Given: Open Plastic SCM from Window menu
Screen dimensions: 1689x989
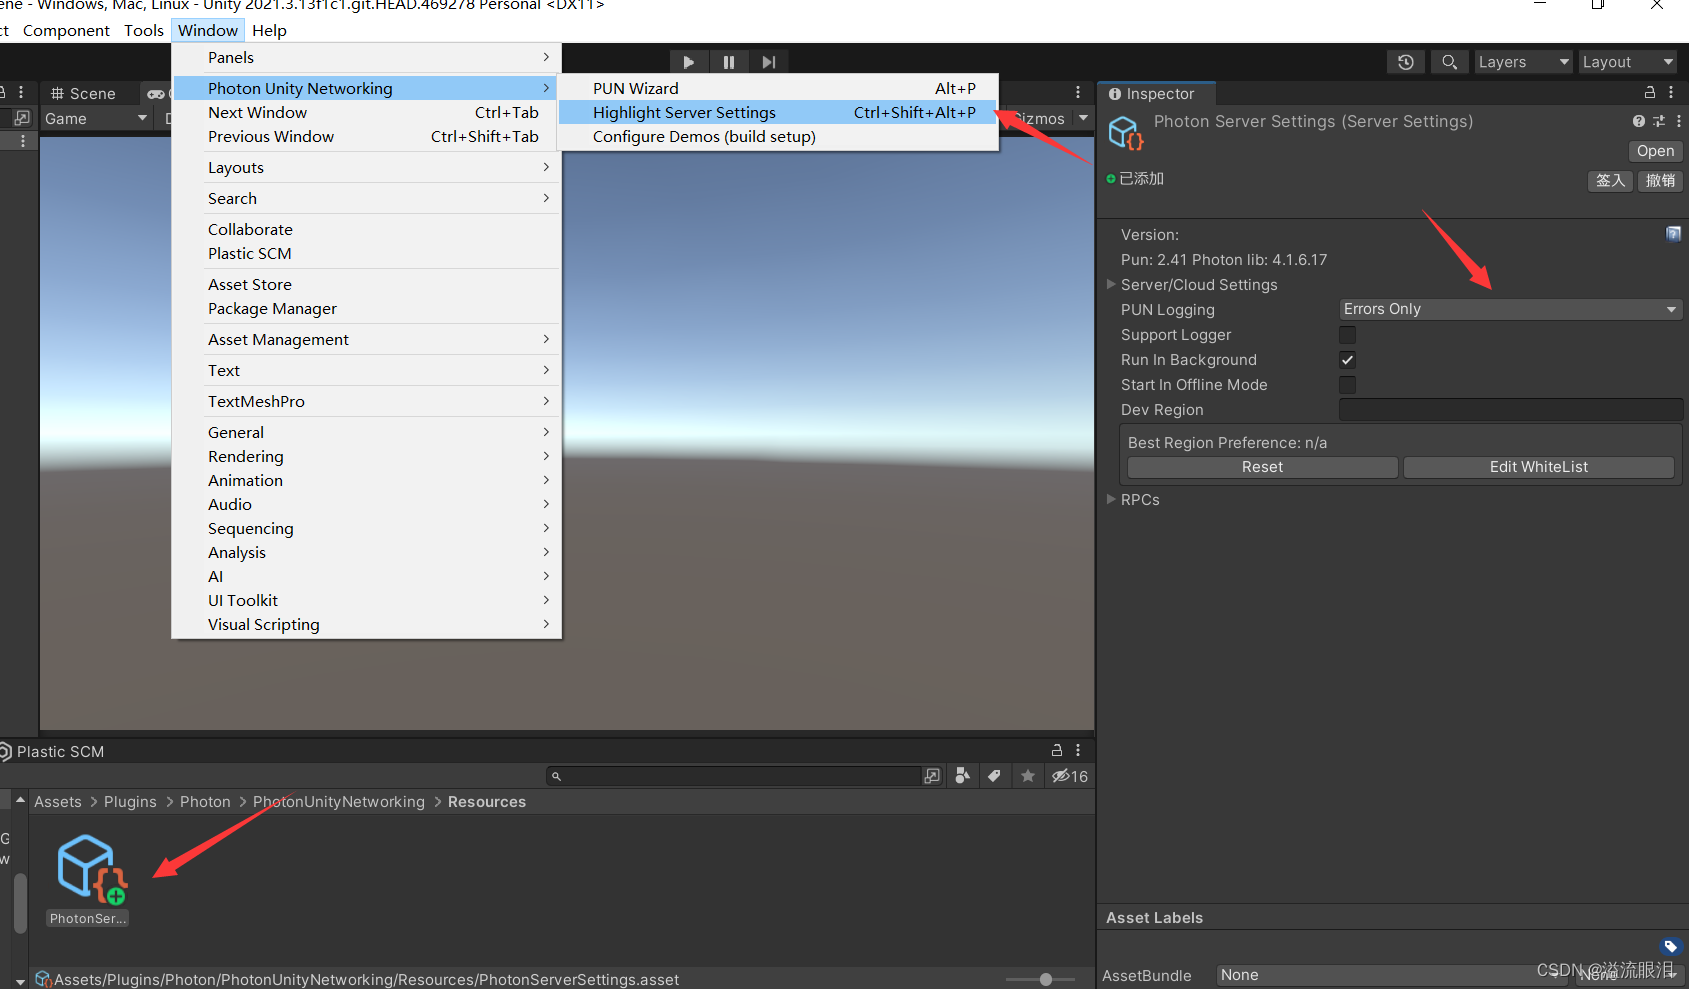Looking at the screenshot, I should coord(367,254).
